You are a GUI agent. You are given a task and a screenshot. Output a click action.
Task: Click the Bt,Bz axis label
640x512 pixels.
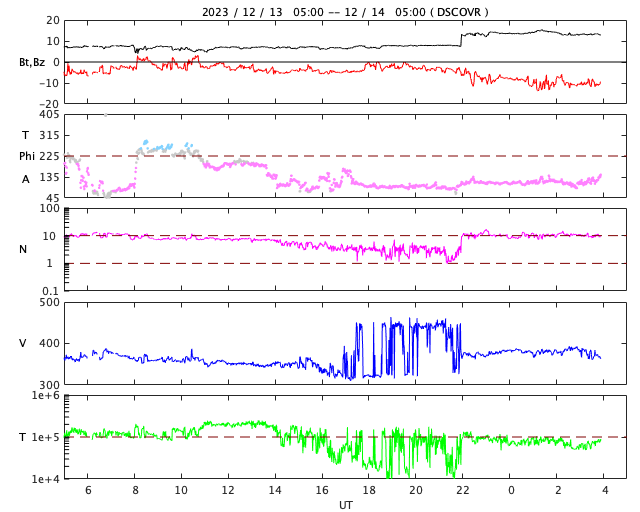tap(32, 62)
